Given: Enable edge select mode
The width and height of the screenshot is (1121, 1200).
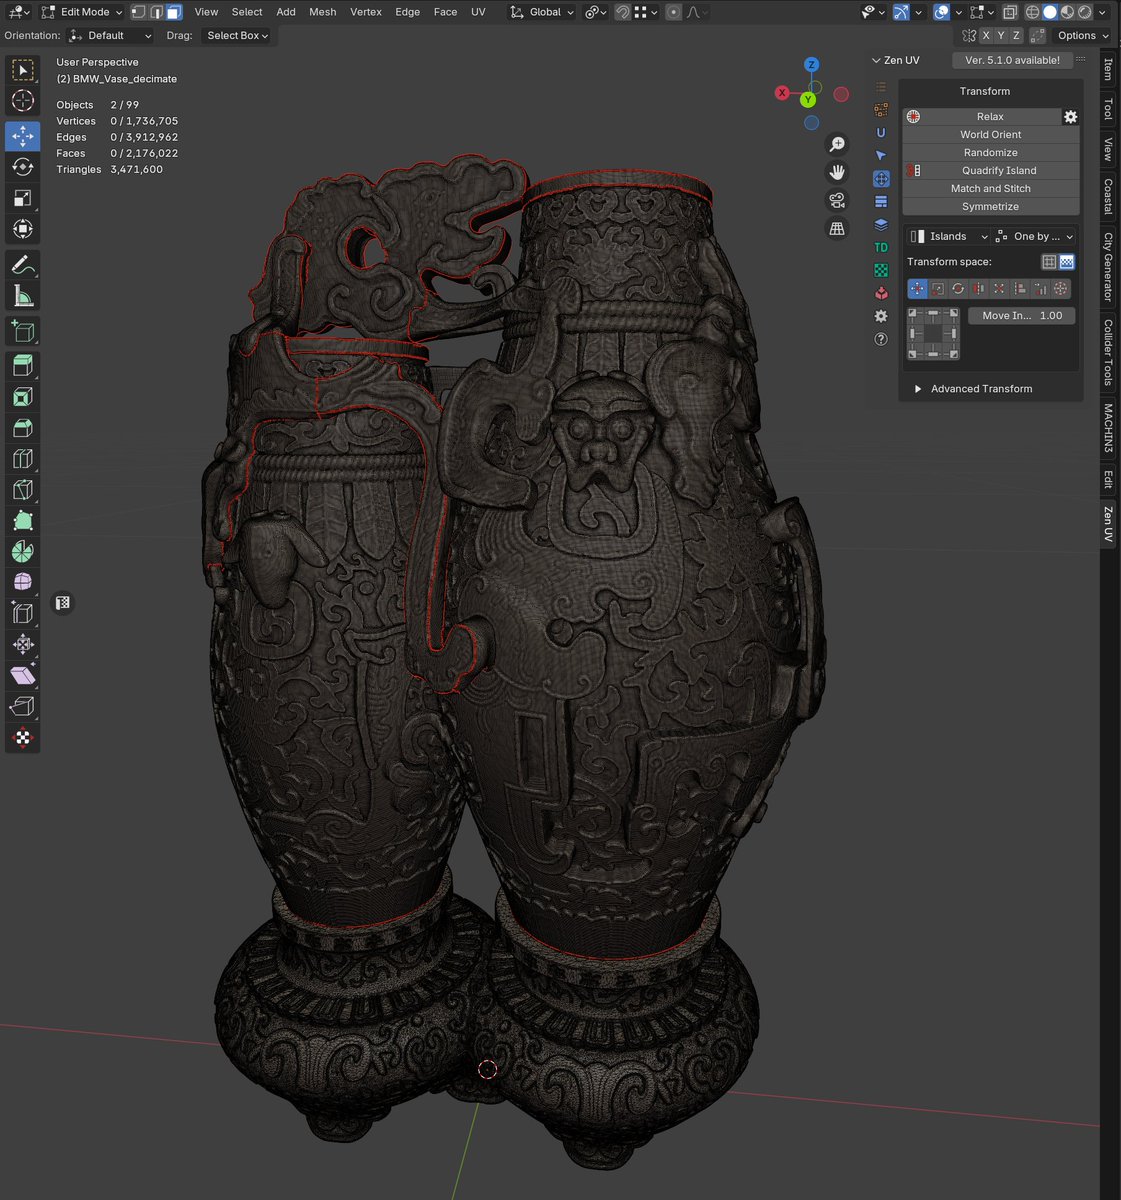Looking at the screenshot, I should [x=157, y=12].
